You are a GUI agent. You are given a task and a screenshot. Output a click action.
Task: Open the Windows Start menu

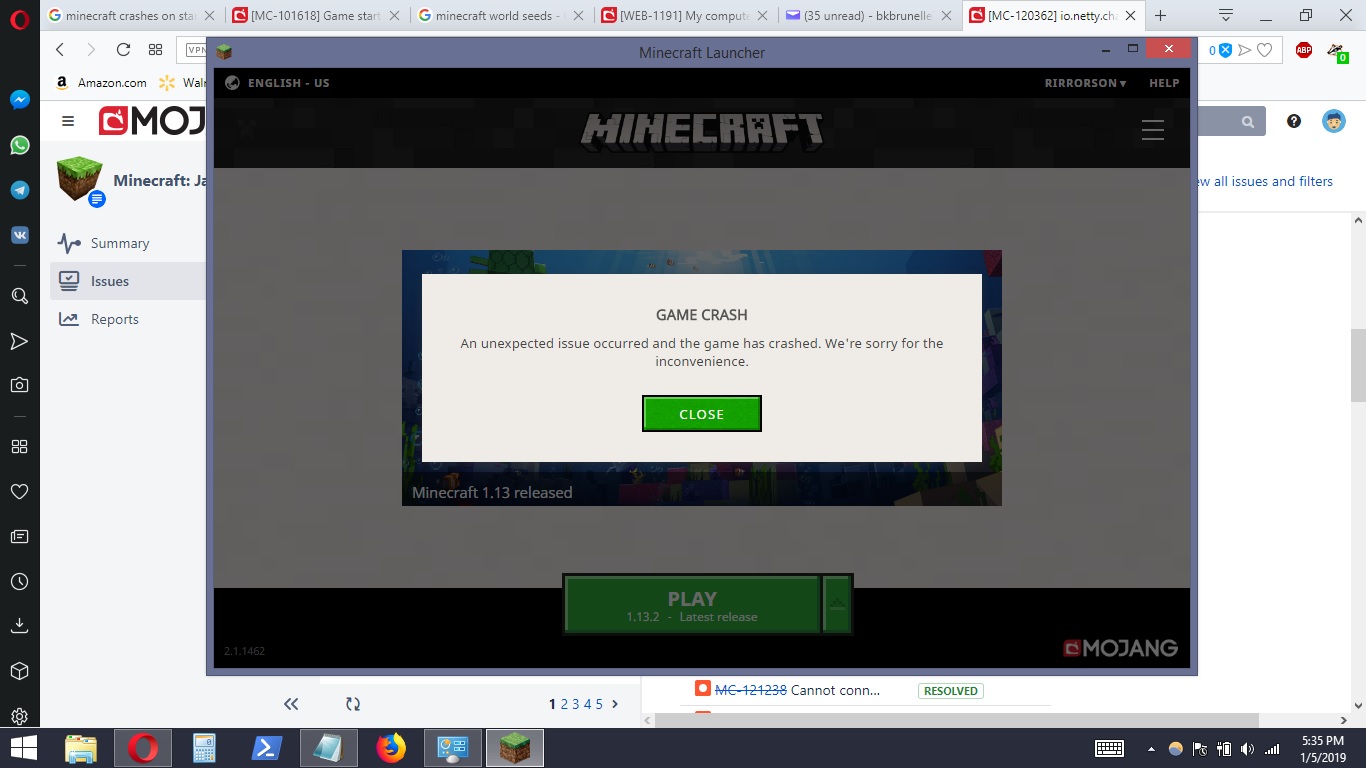(x=24, y=748)
